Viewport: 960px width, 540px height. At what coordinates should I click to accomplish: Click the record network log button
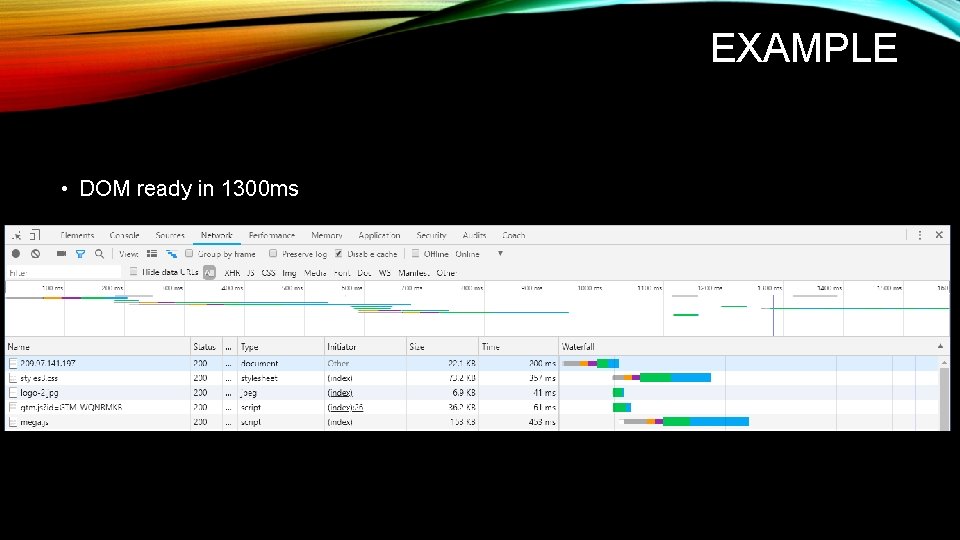[16, 253]
